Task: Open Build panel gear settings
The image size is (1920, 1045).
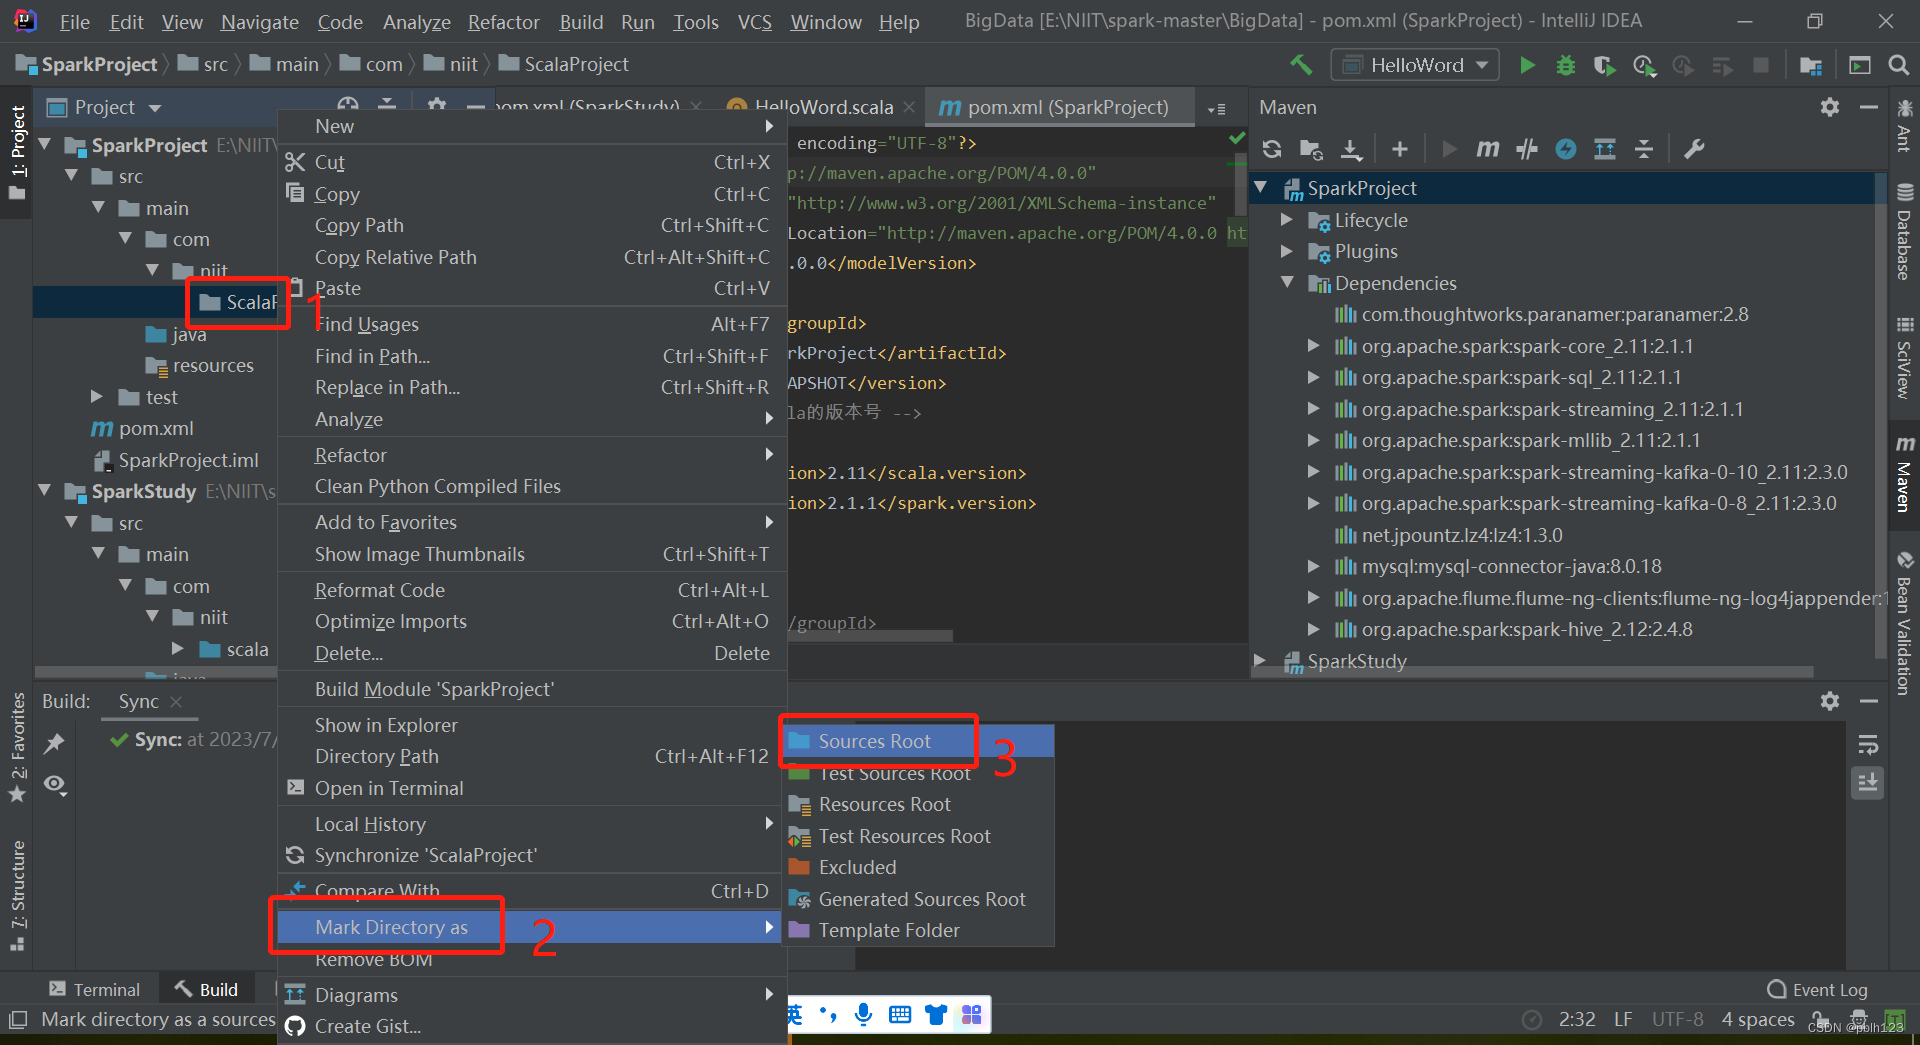Action: tap(1830, 701)
